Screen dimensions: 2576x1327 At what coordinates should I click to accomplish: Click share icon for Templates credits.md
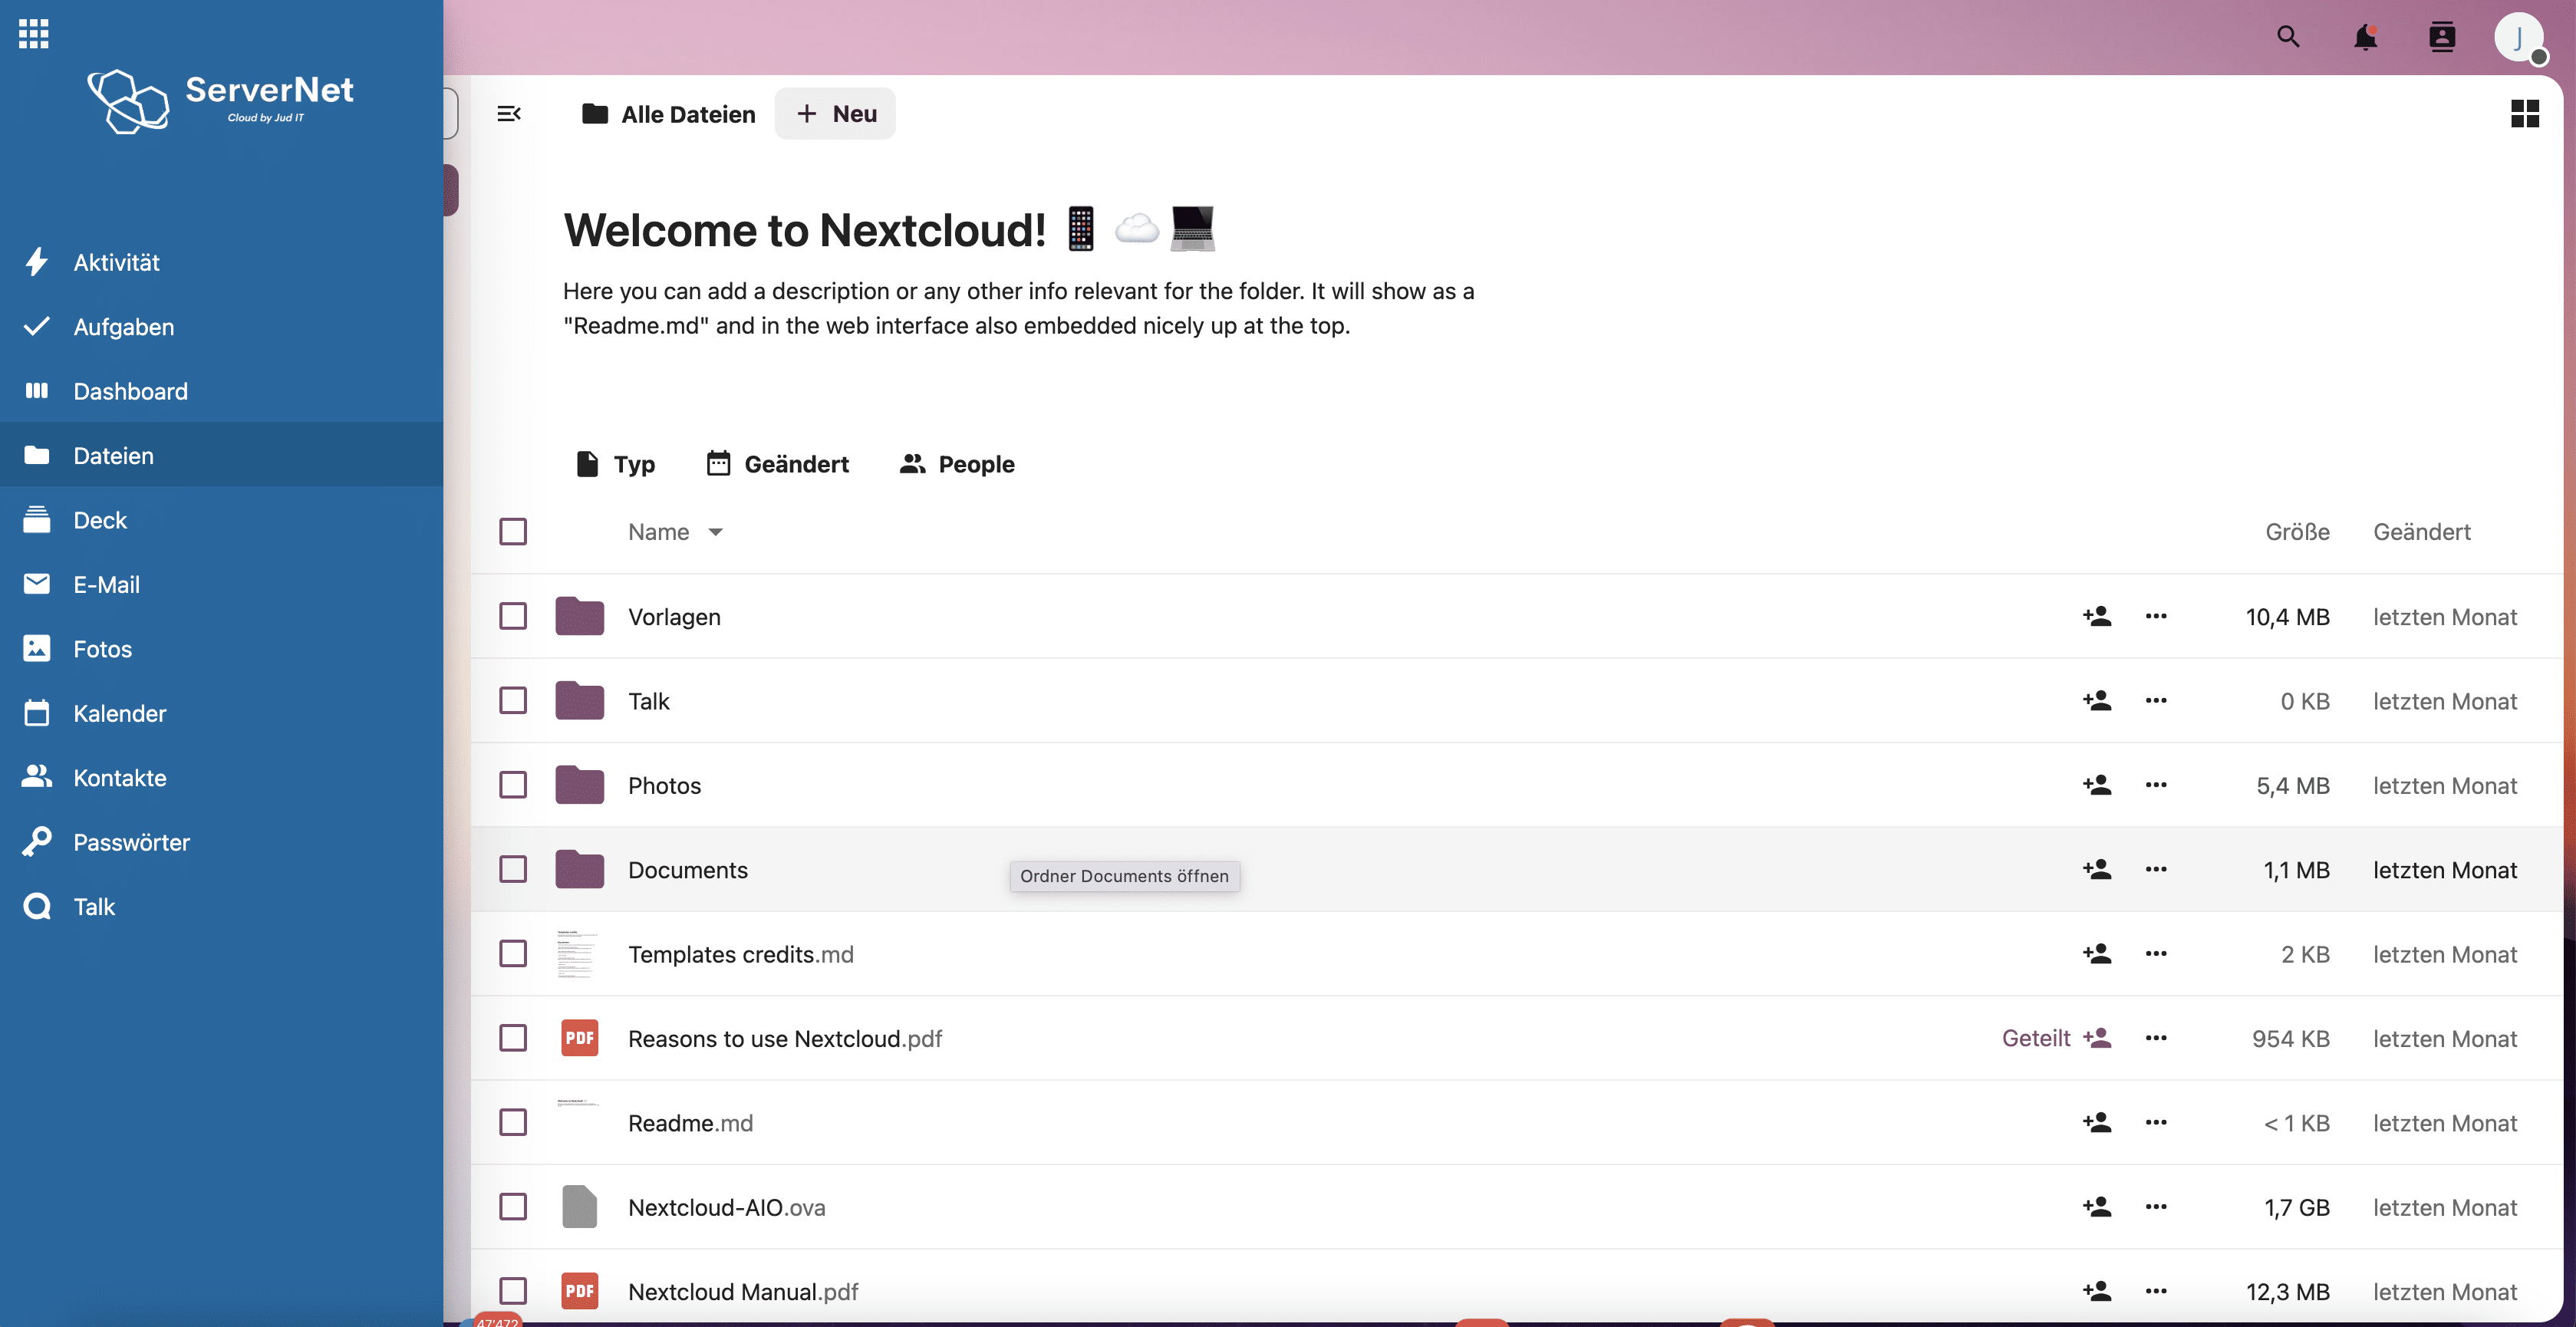tap(2097, 954)
